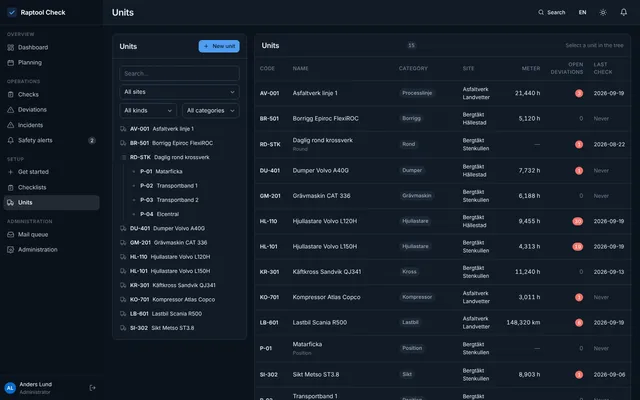Click the Safety alerts count badge

92,140
